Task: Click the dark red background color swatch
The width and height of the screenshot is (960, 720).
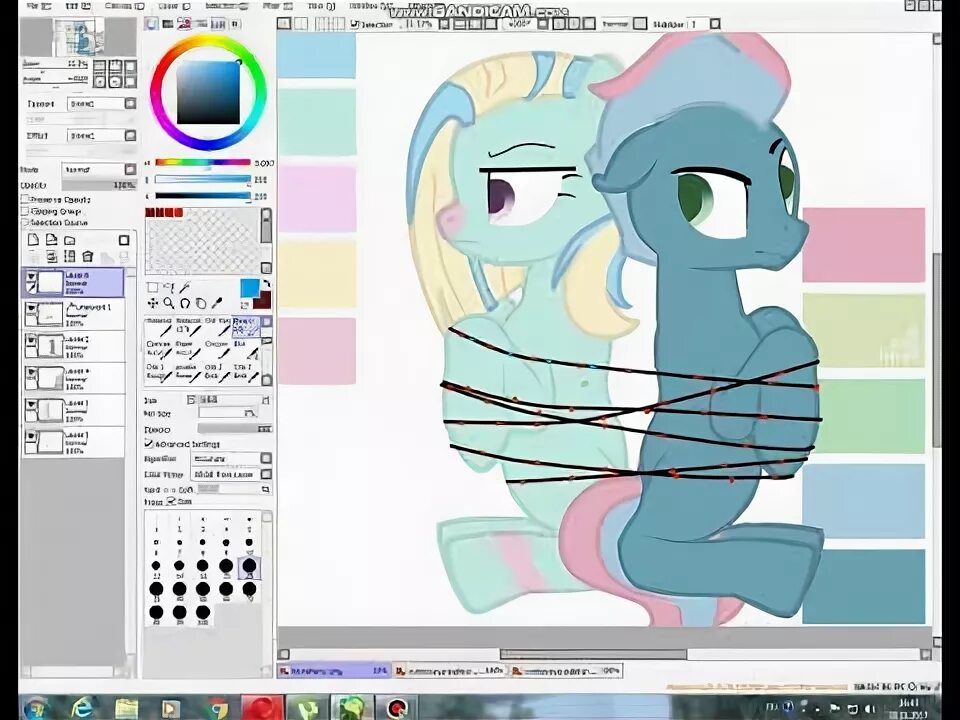Action: pyautogui.click(x=263, y=301)
